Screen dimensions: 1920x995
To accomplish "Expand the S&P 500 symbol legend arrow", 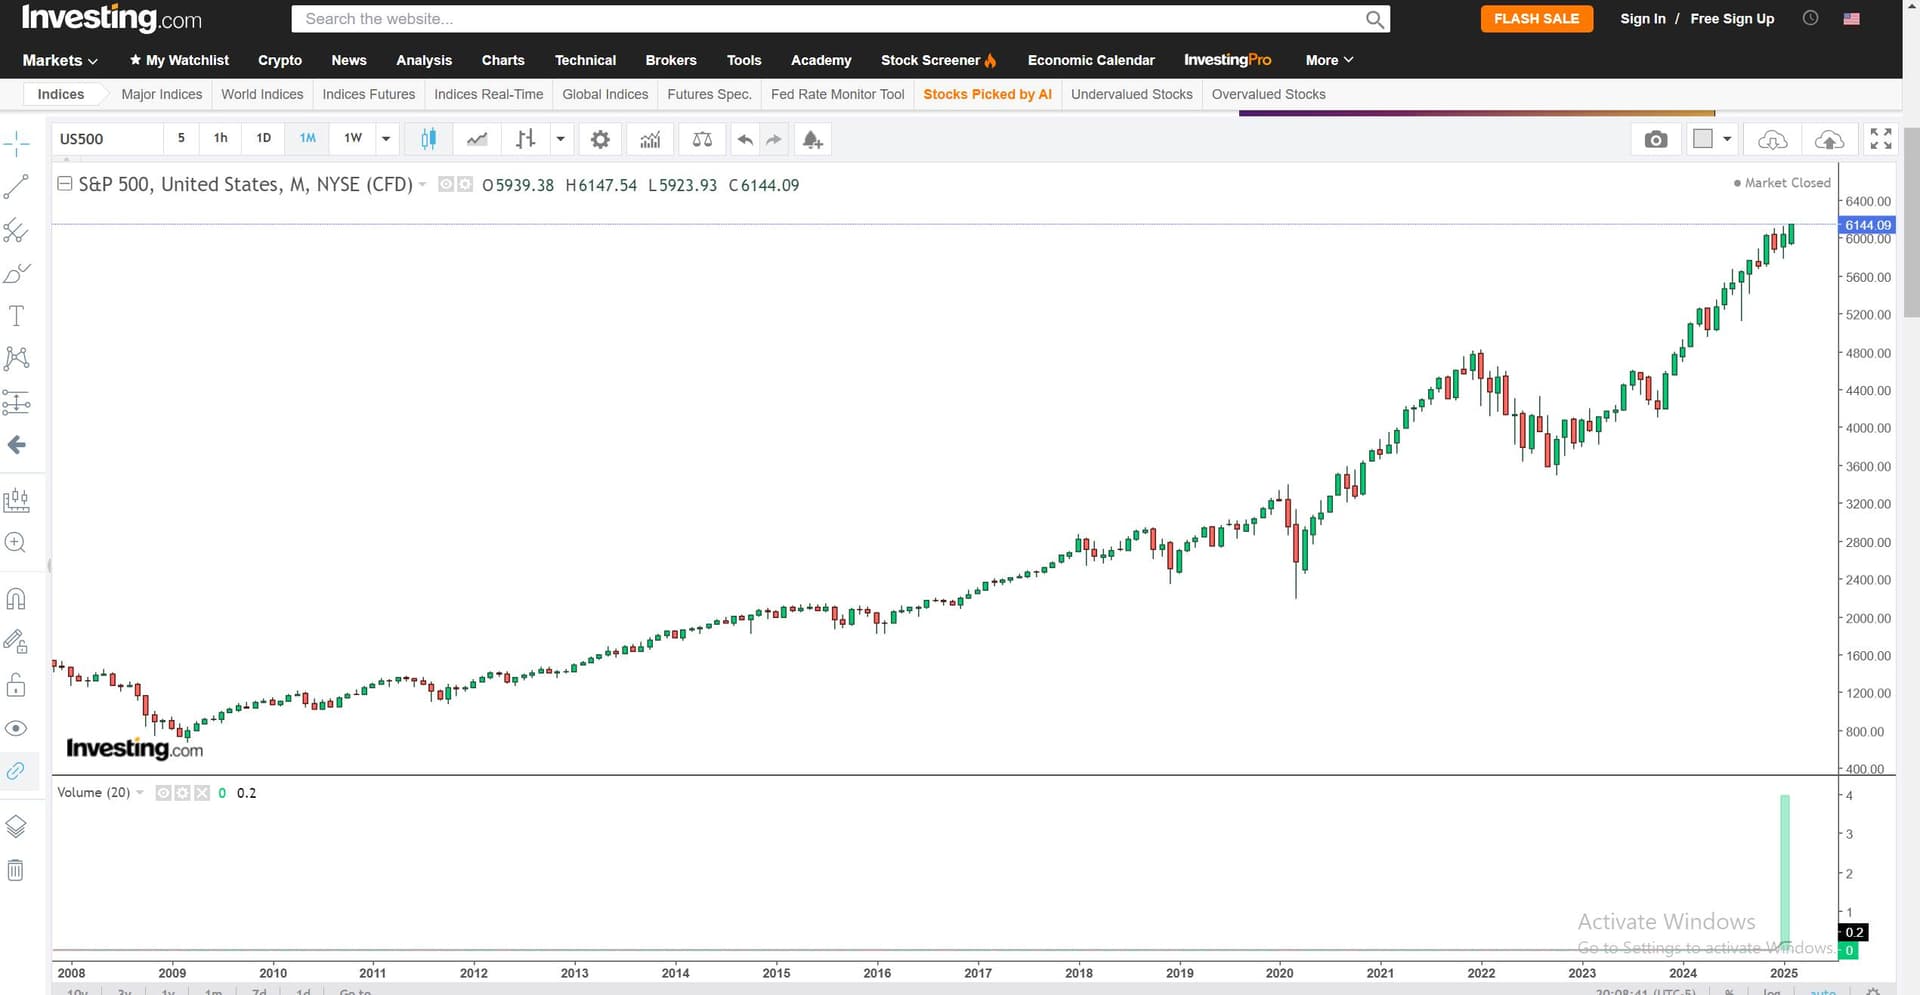I will [423, 184].
